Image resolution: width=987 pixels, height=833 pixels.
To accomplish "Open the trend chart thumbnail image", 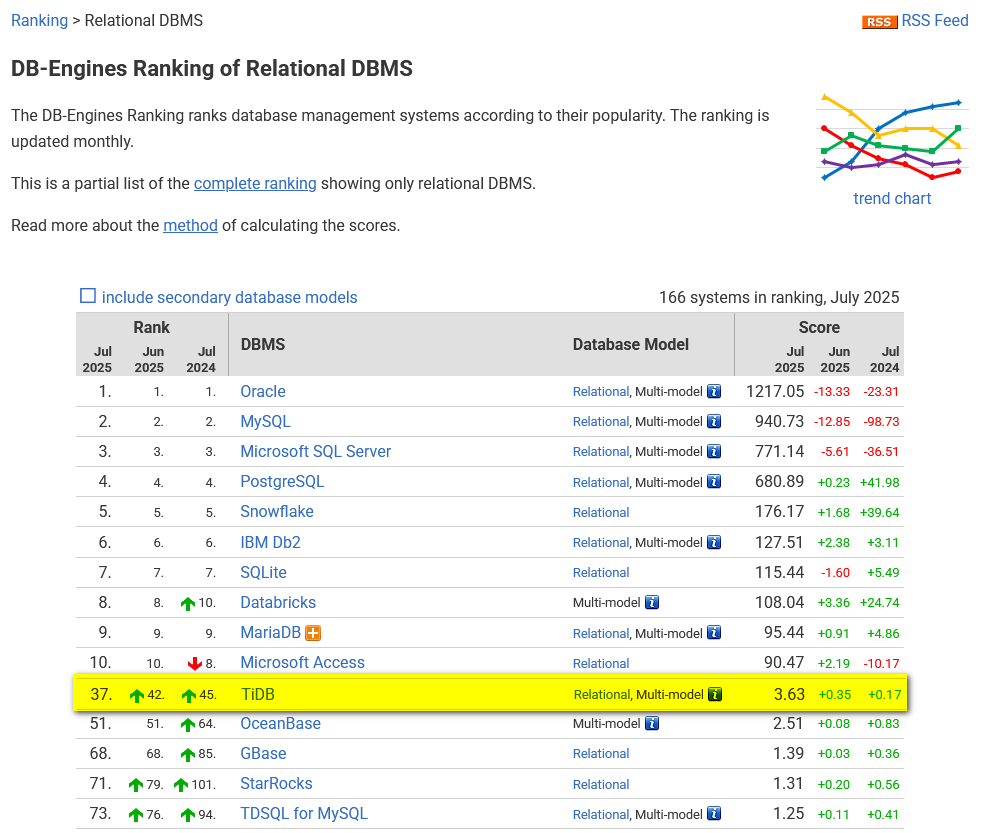I will 892,137.
